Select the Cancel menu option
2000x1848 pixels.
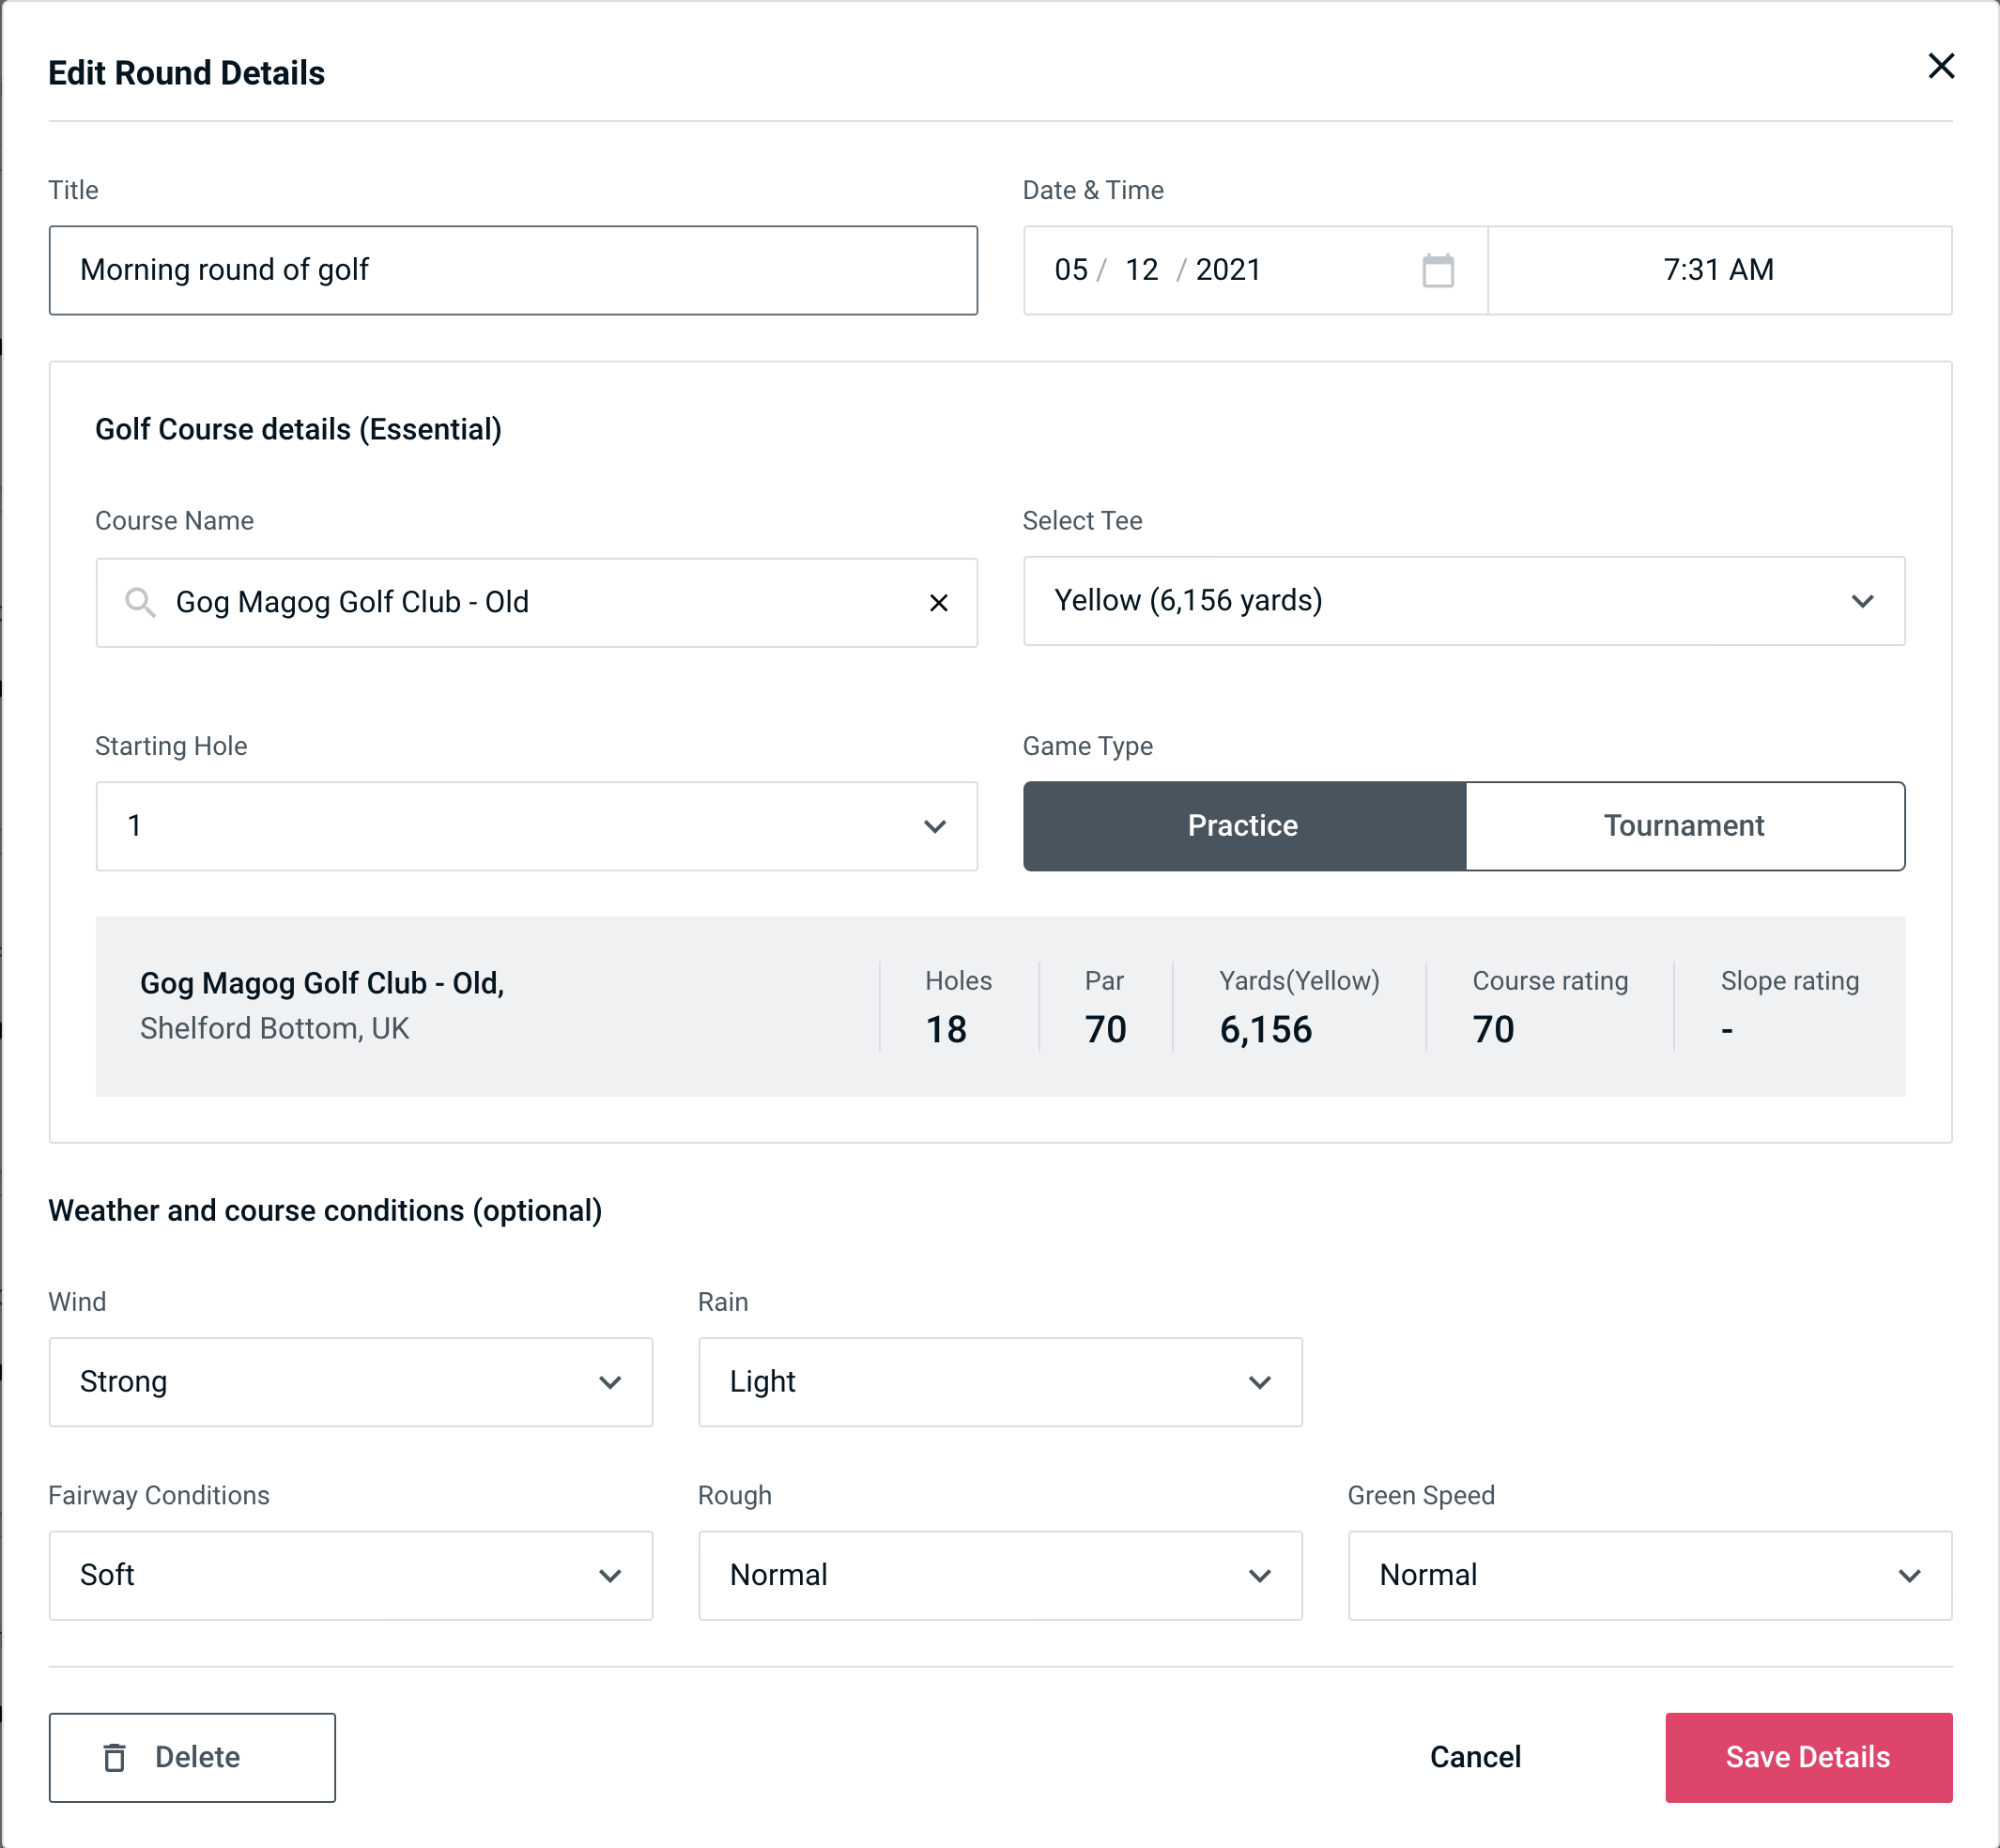click(x=1474, y=1756)
